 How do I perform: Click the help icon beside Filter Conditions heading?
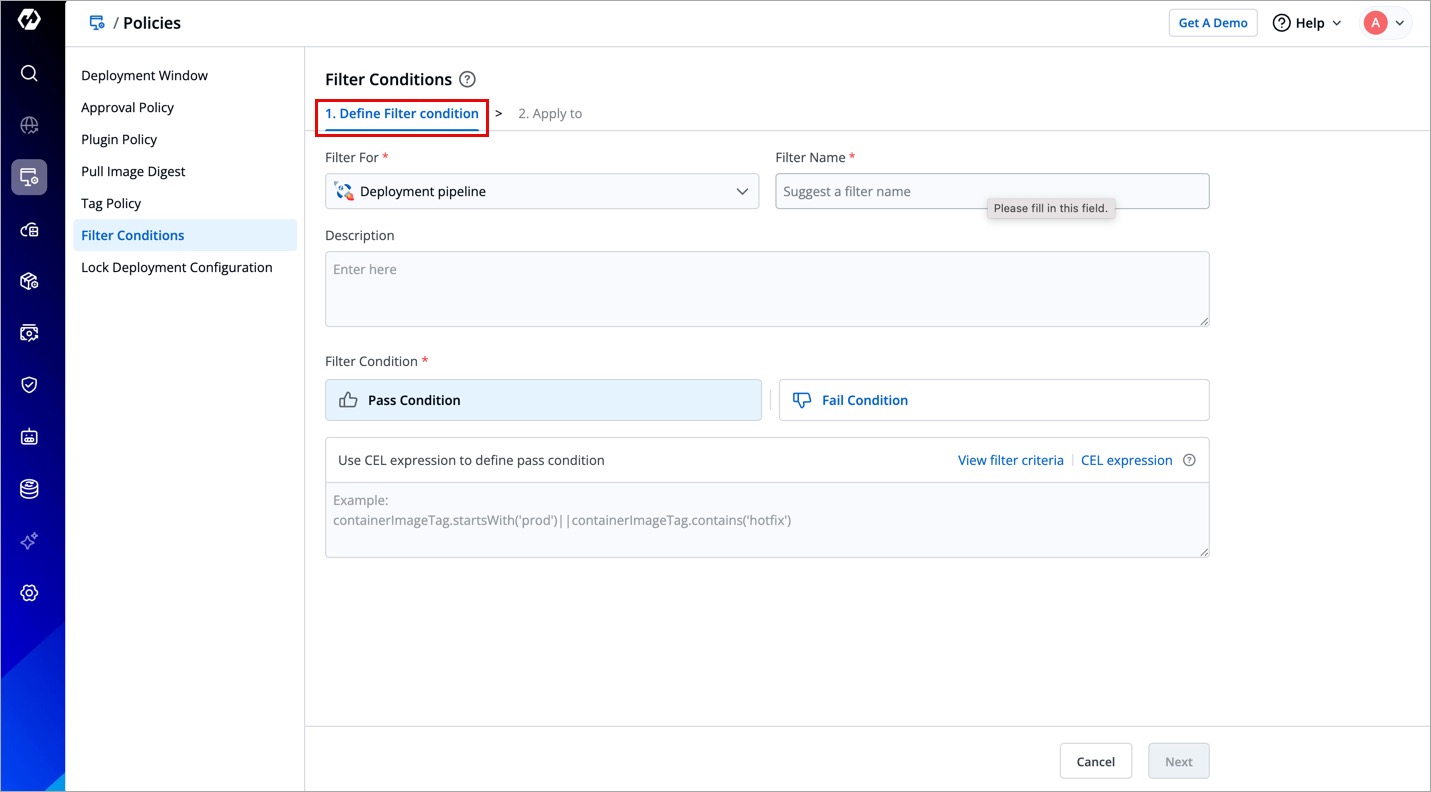coord(467,80)
